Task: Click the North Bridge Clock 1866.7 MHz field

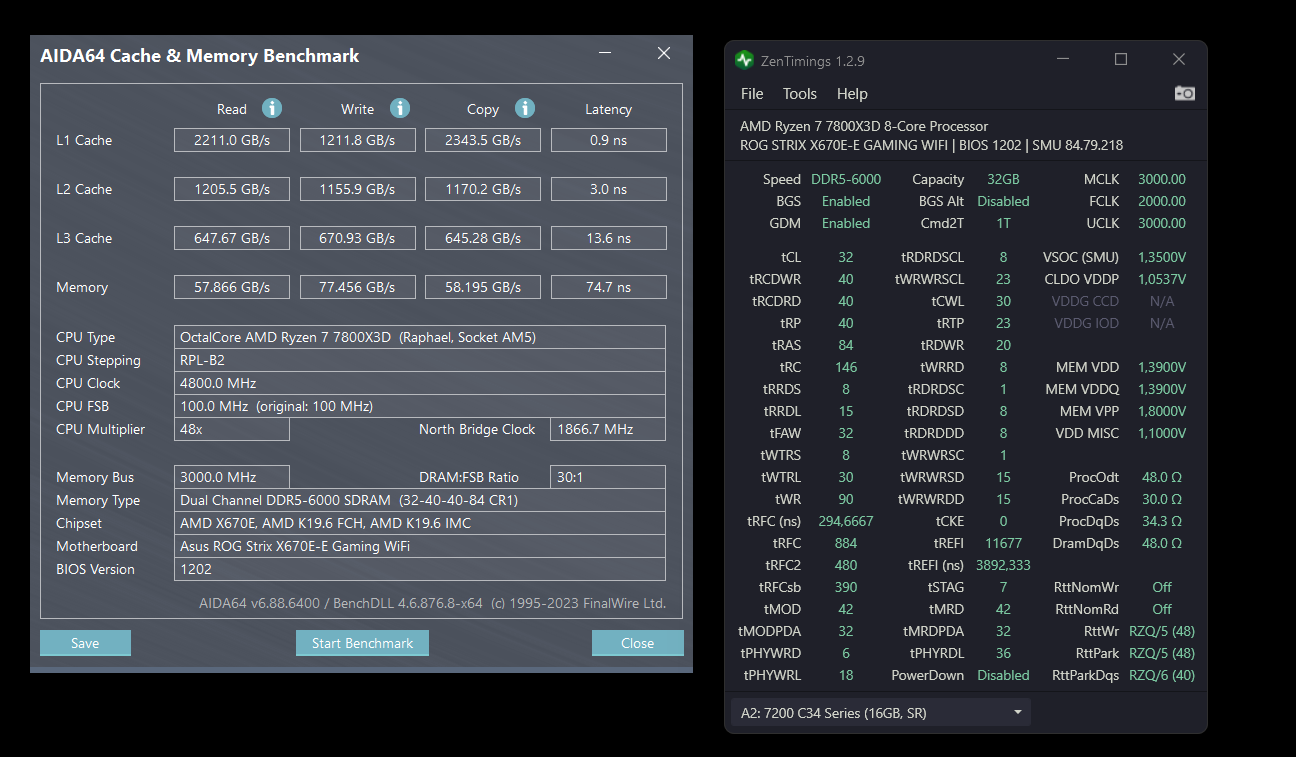Action: [608, 429]
